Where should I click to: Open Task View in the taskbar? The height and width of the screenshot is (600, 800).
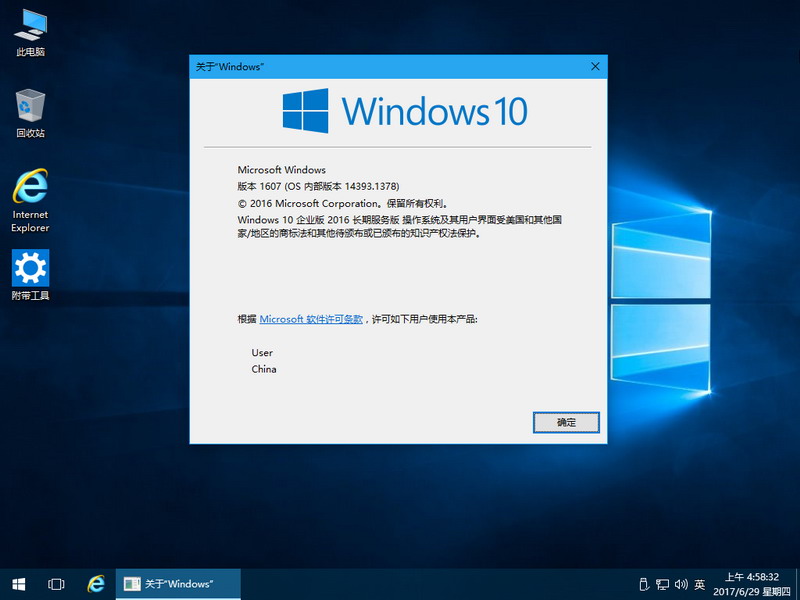click(x=56, y=584)
